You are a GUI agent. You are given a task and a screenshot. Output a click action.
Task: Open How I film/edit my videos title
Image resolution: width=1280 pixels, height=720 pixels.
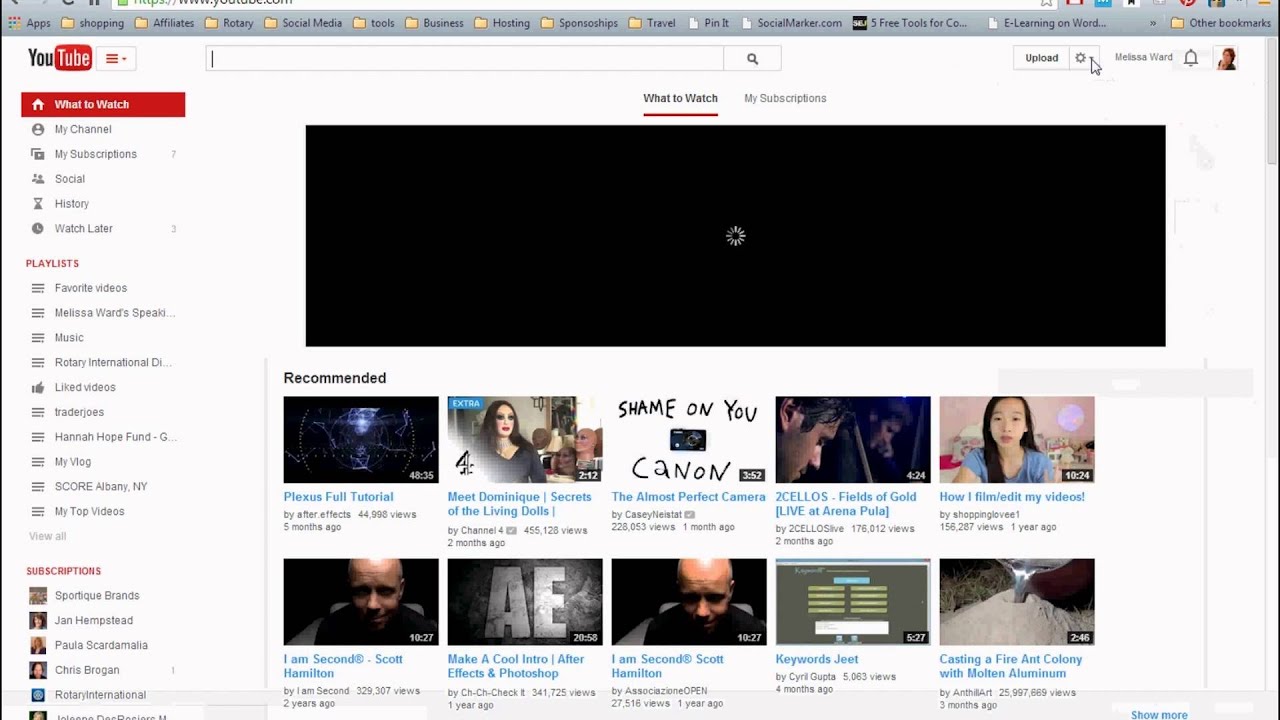click(x=1012, y=497)
